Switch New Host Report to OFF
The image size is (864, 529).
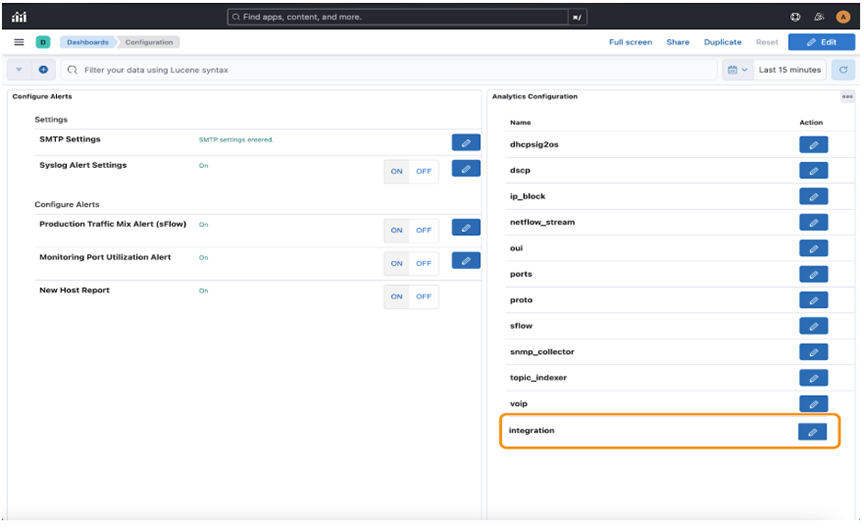(x=424, y=296)
